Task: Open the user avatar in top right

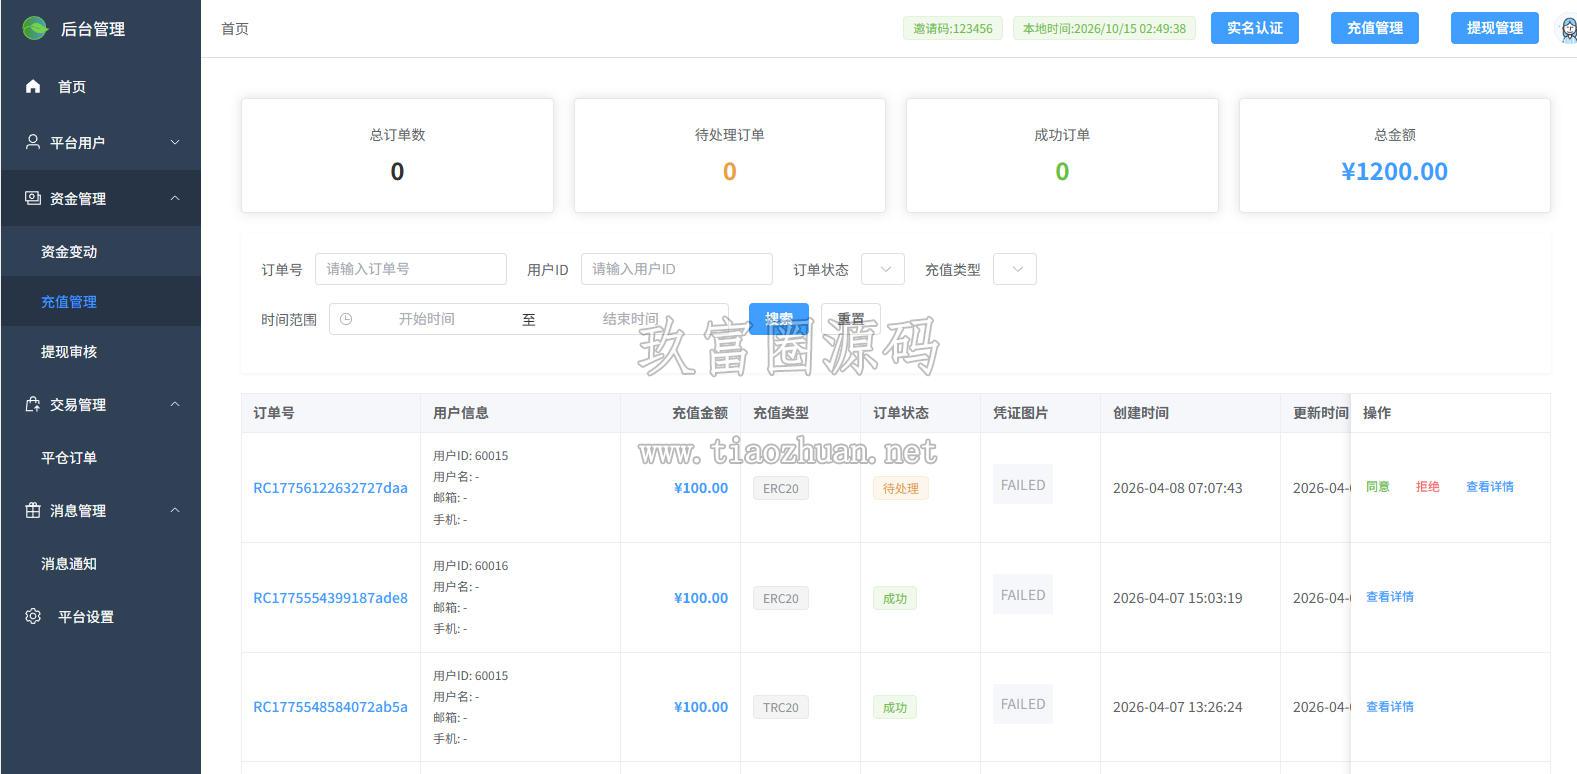Action: [x=1568, y=28]
